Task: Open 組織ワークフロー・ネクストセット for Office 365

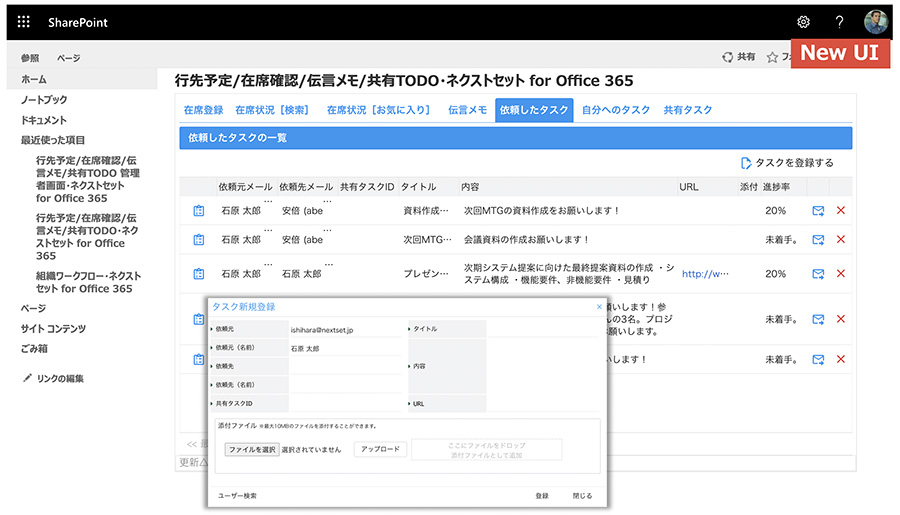Action: 88,282
